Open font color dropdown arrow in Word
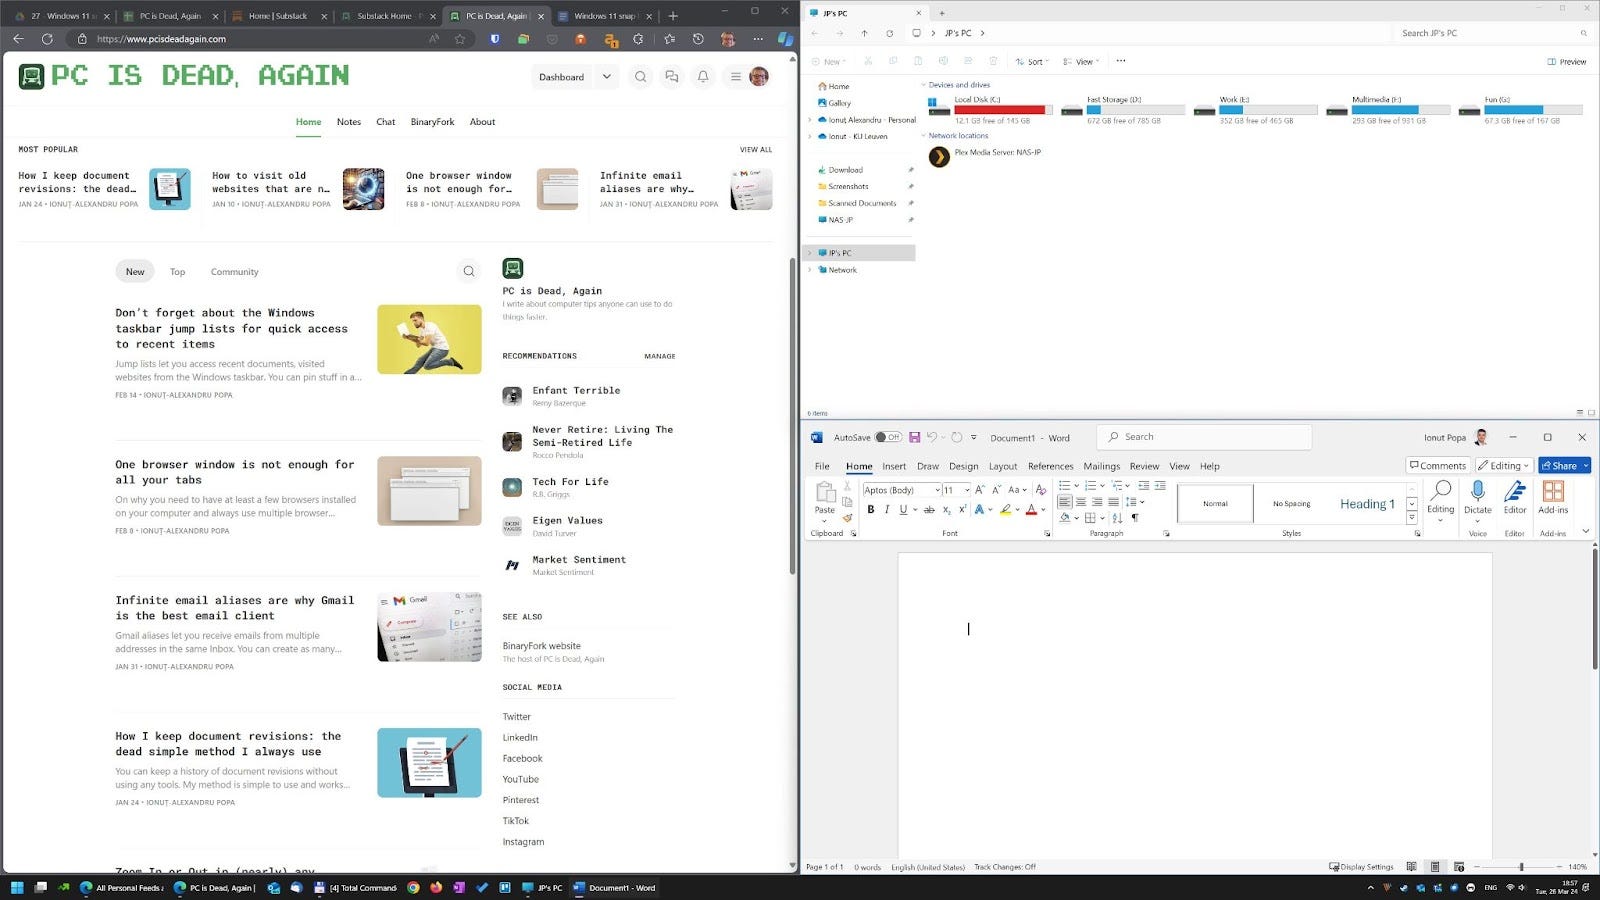 1042,510
